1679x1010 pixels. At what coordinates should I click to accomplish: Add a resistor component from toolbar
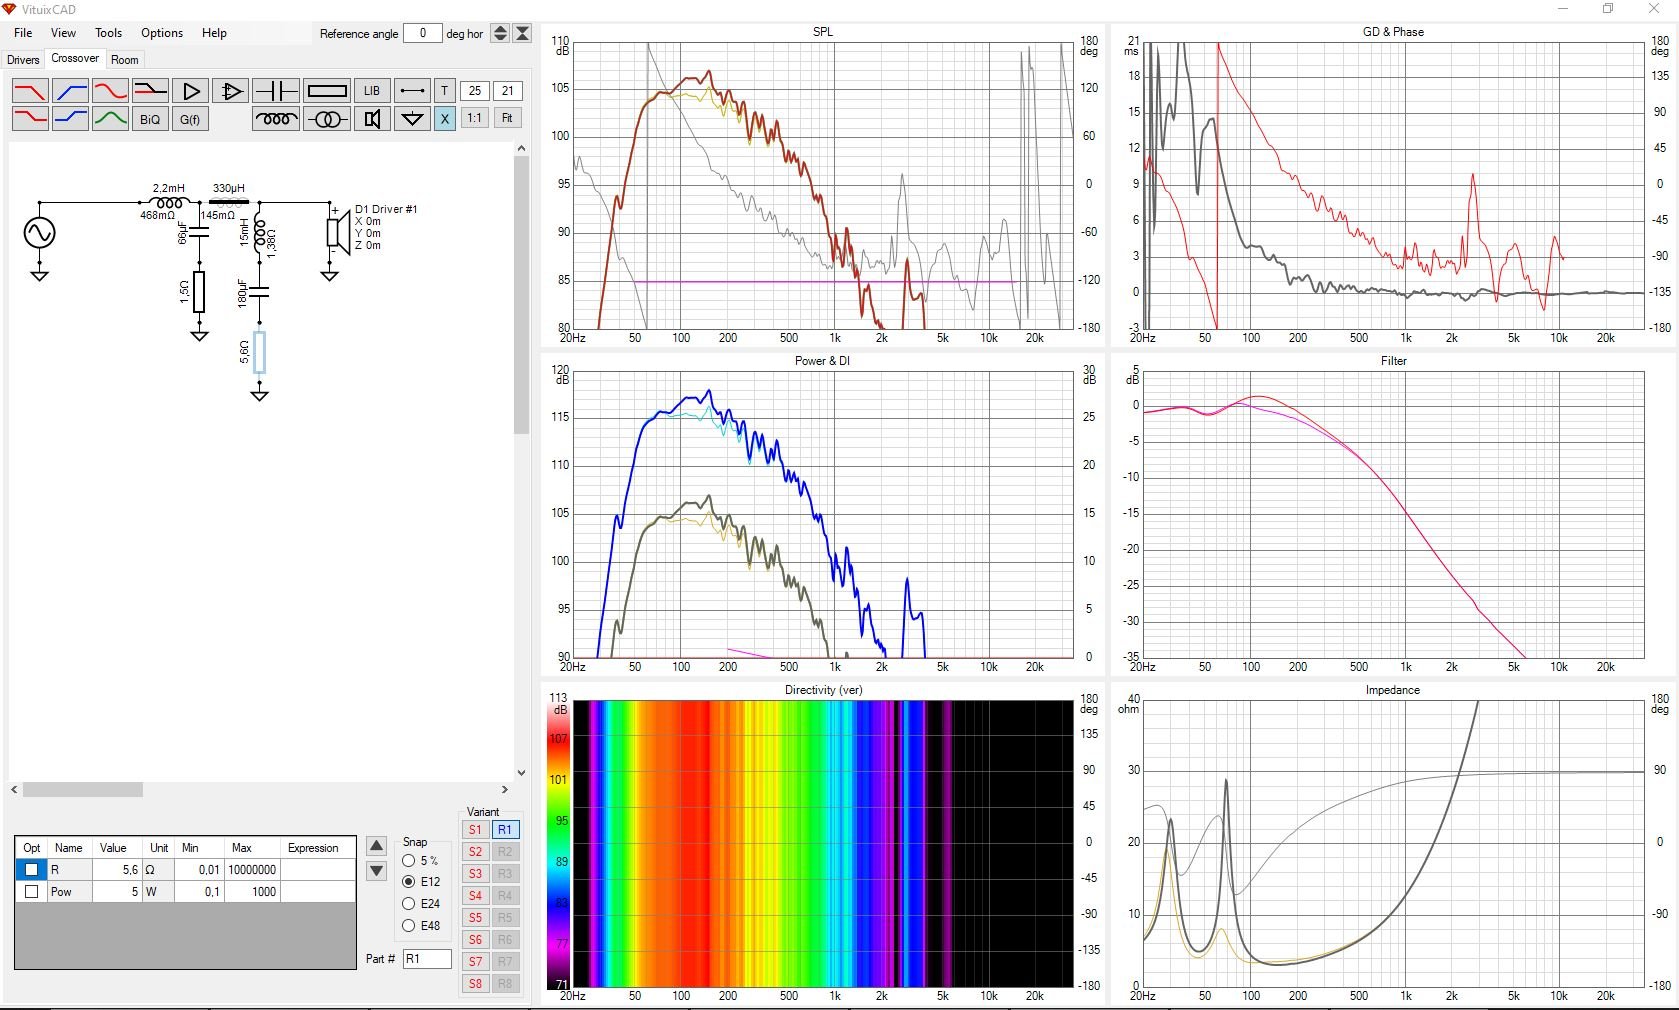point(327,91)
